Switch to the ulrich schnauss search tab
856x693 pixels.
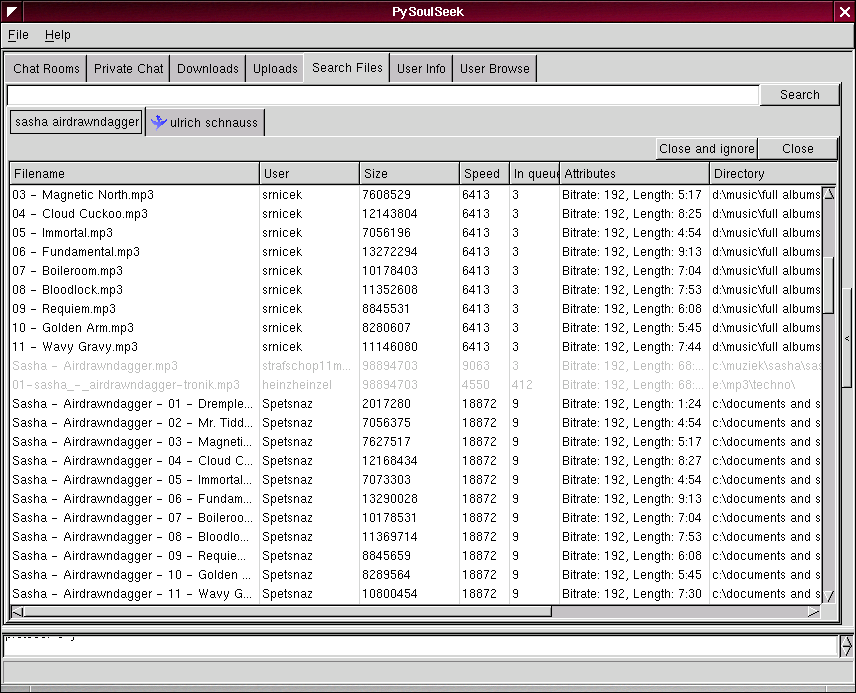205,122
